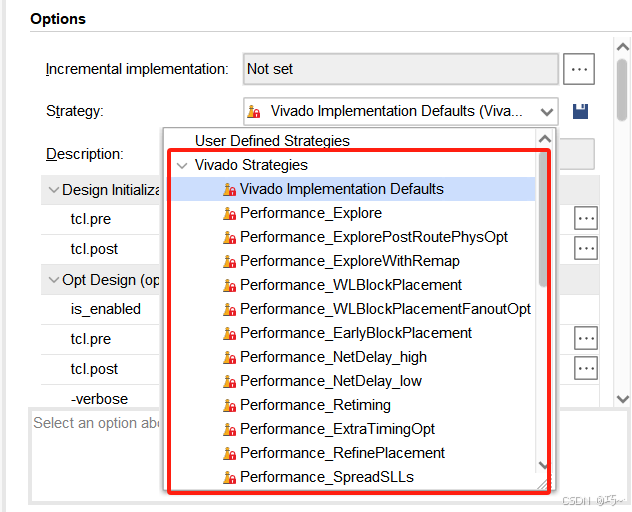The width and height of the screenshot is (632, 512).
Task: Click Options panel scroll down arrow
Action: 623,399
